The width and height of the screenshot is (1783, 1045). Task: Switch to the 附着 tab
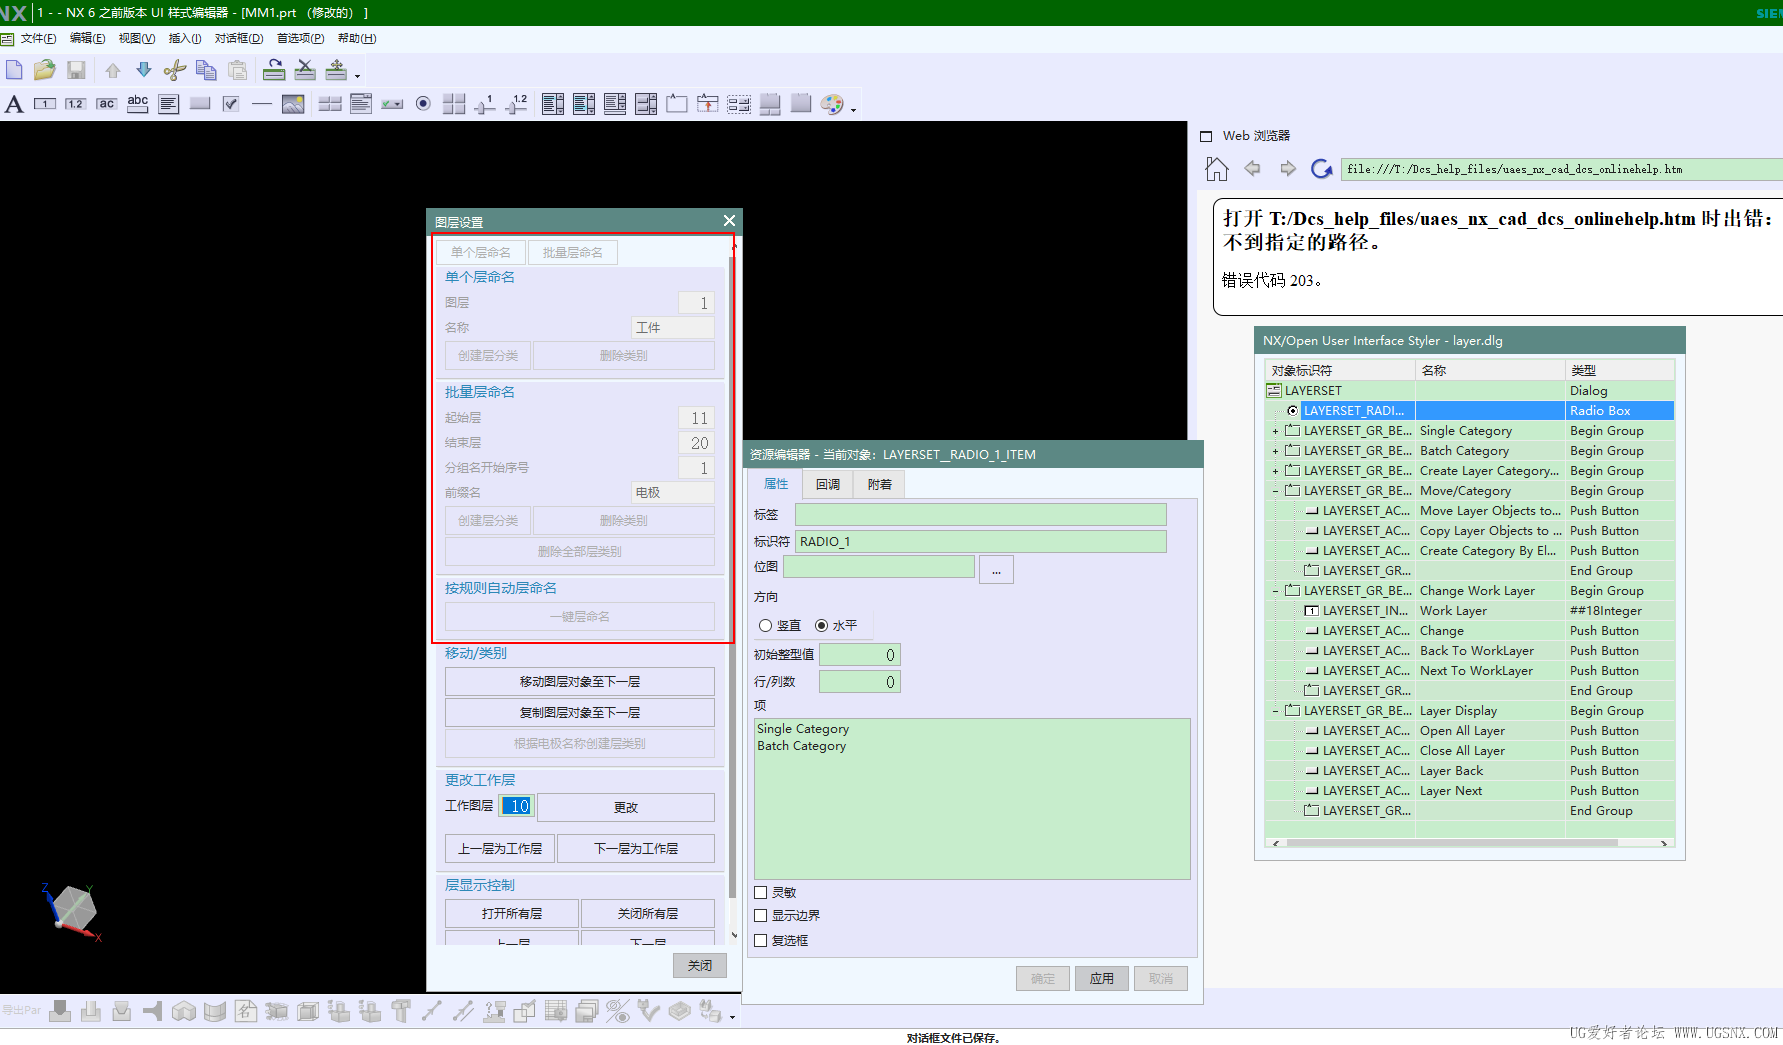[880, 485]
